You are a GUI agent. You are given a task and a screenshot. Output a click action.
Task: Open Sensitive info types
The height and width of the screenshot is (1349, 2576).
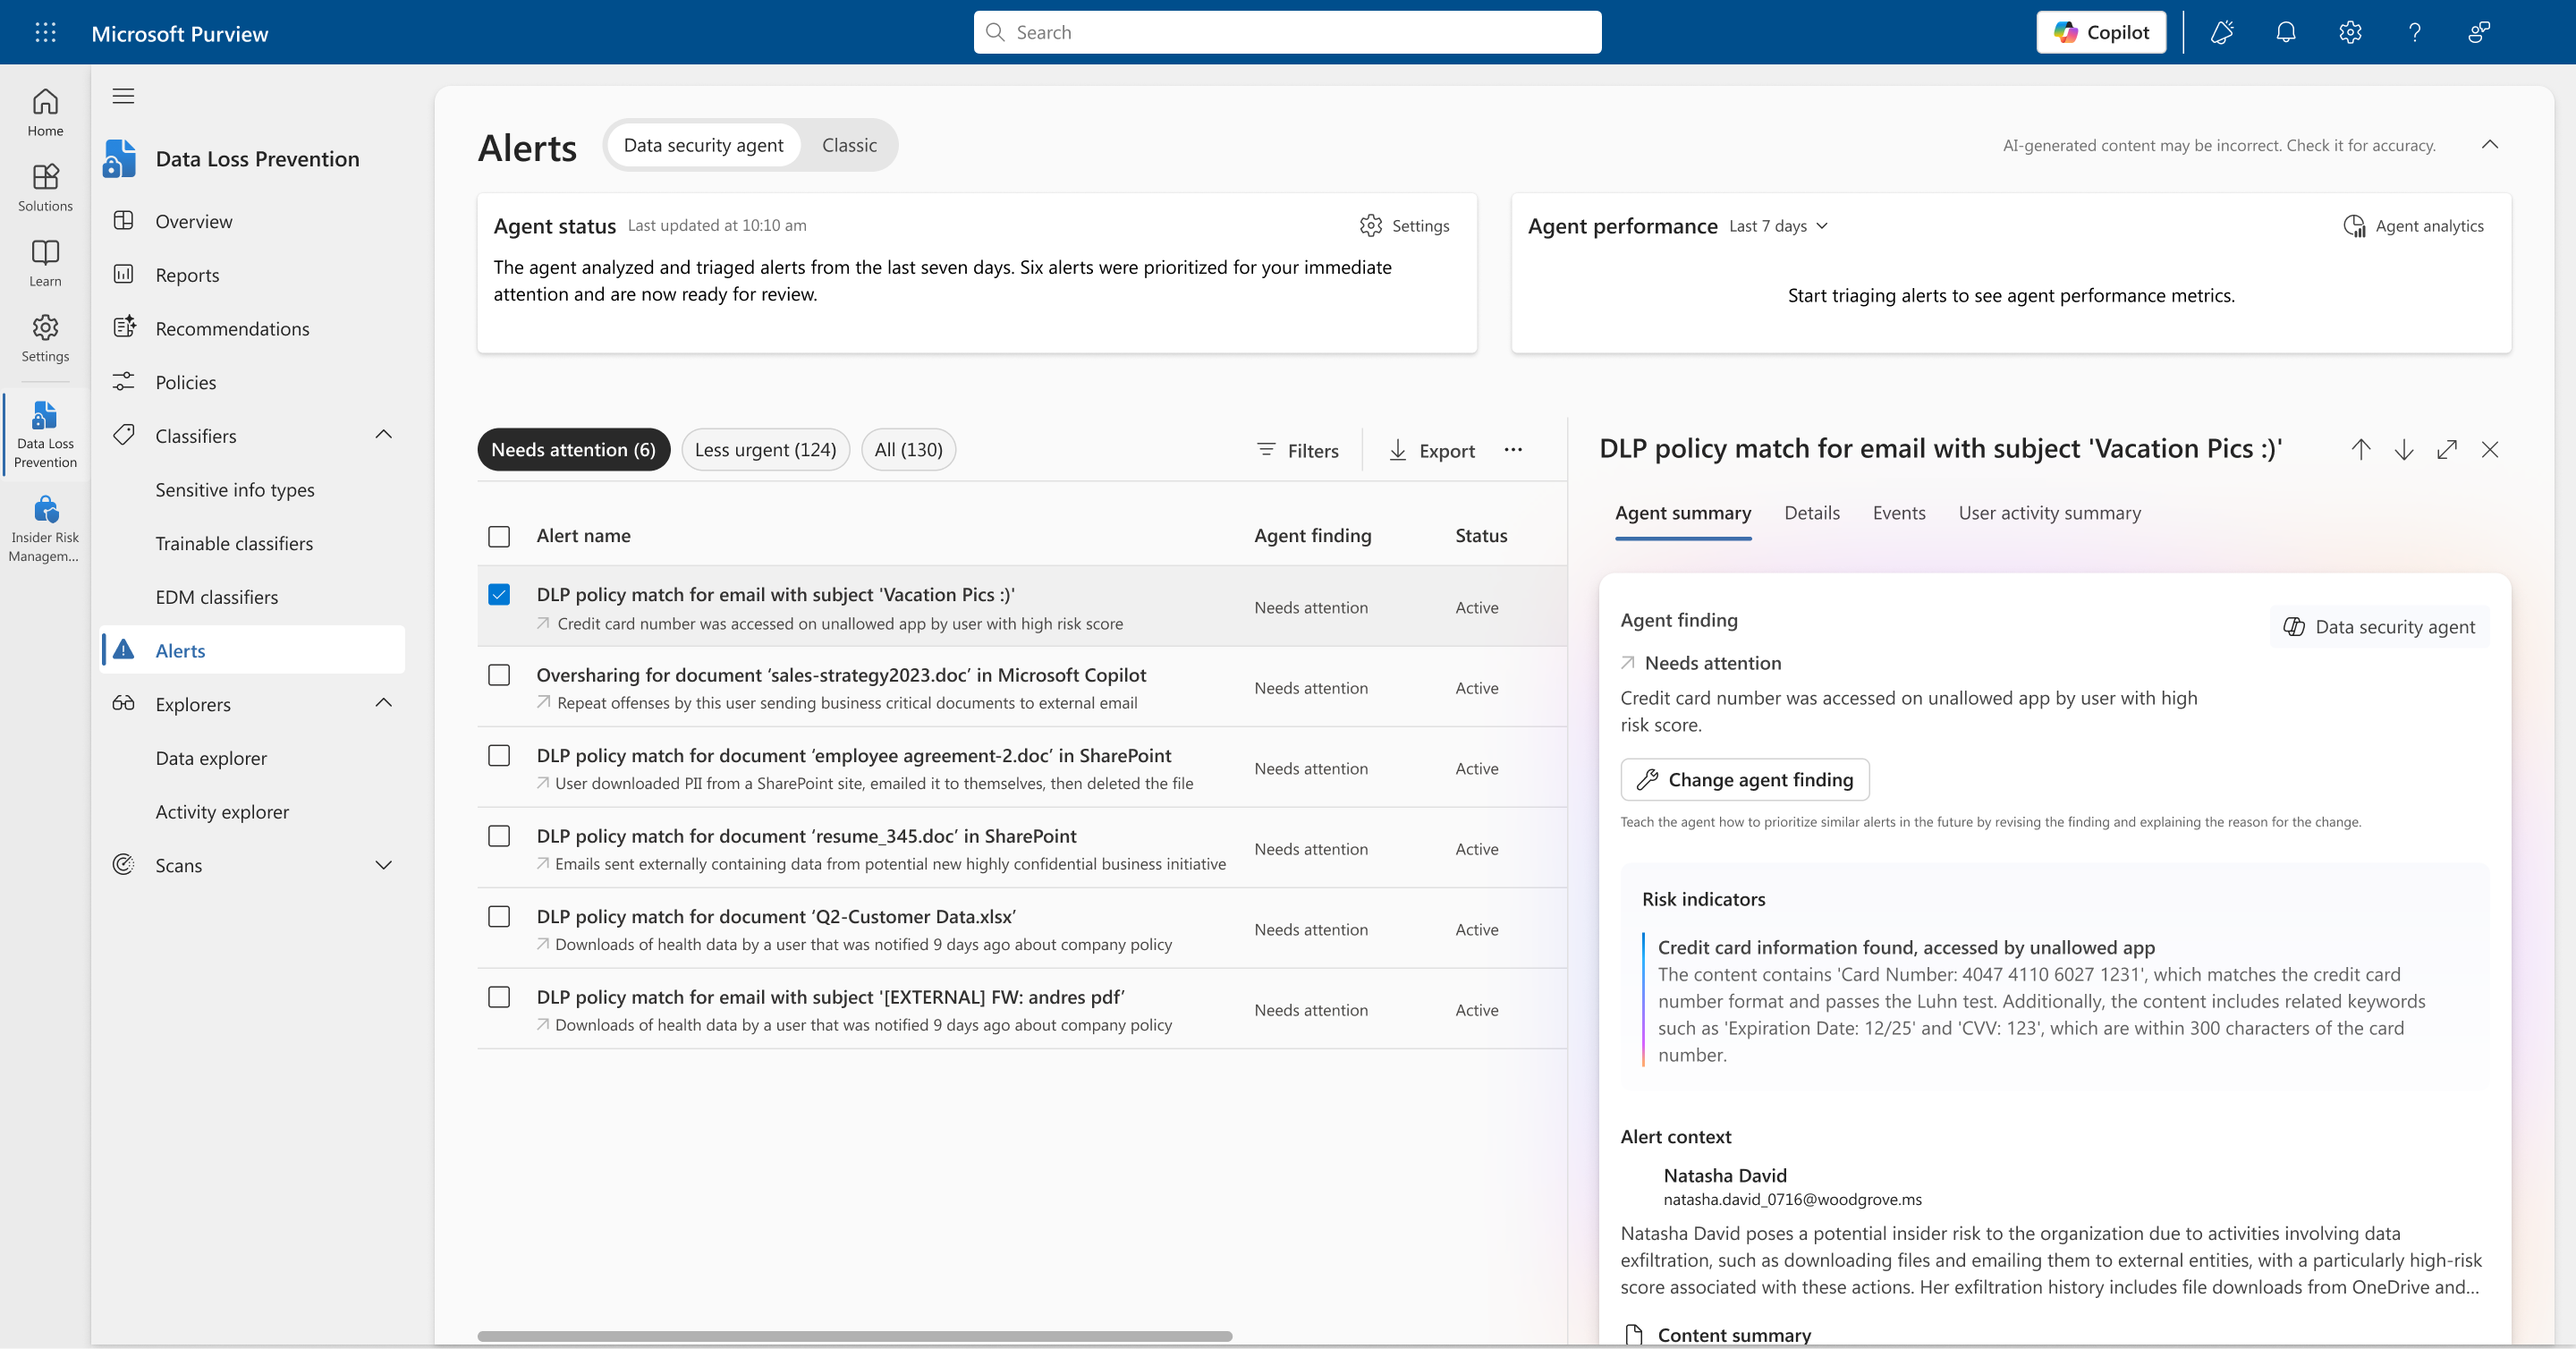tap(234, 489)
